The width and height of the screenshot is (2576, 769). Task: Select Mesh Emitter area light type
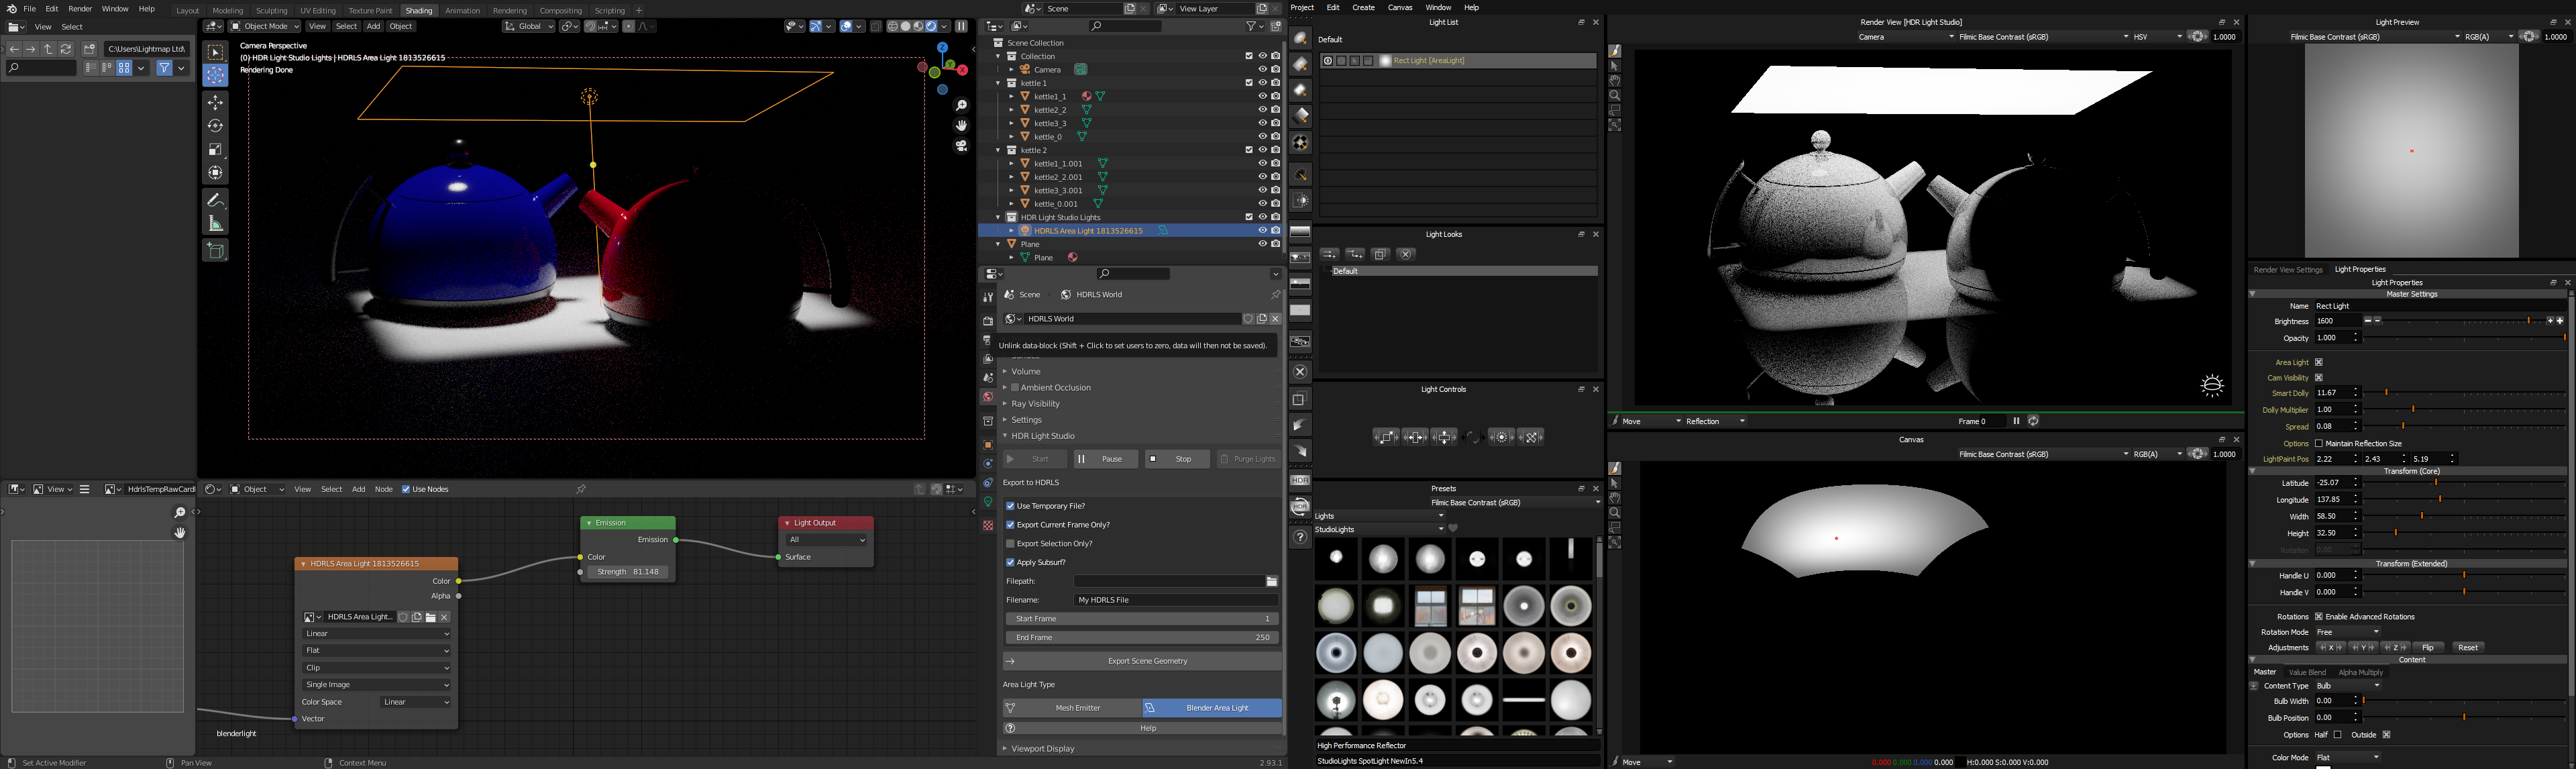[x=1072, y=708]
